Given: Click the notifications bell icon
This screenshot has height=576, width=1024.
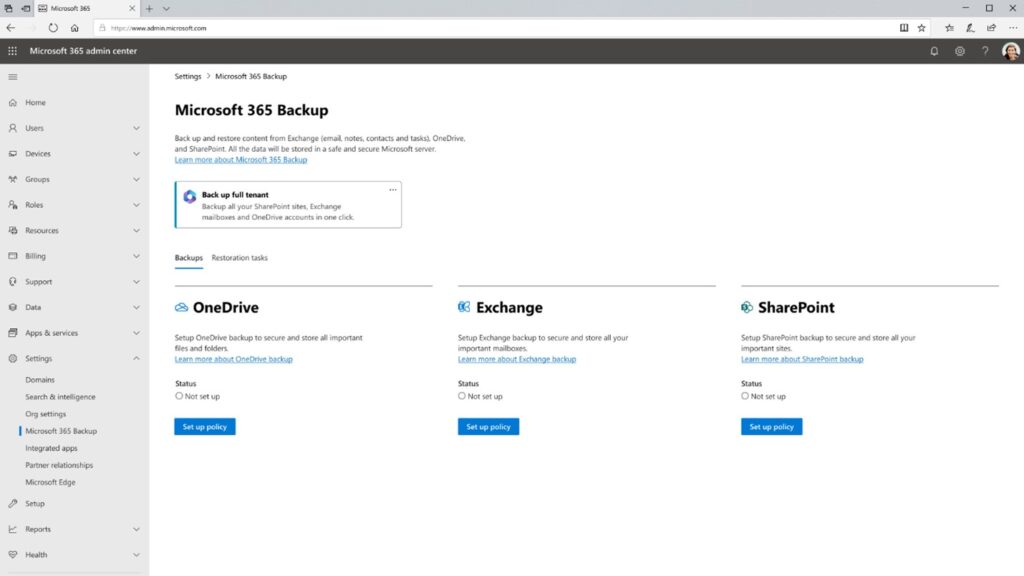Looking at the screenshot, I should tap(934, 51).
